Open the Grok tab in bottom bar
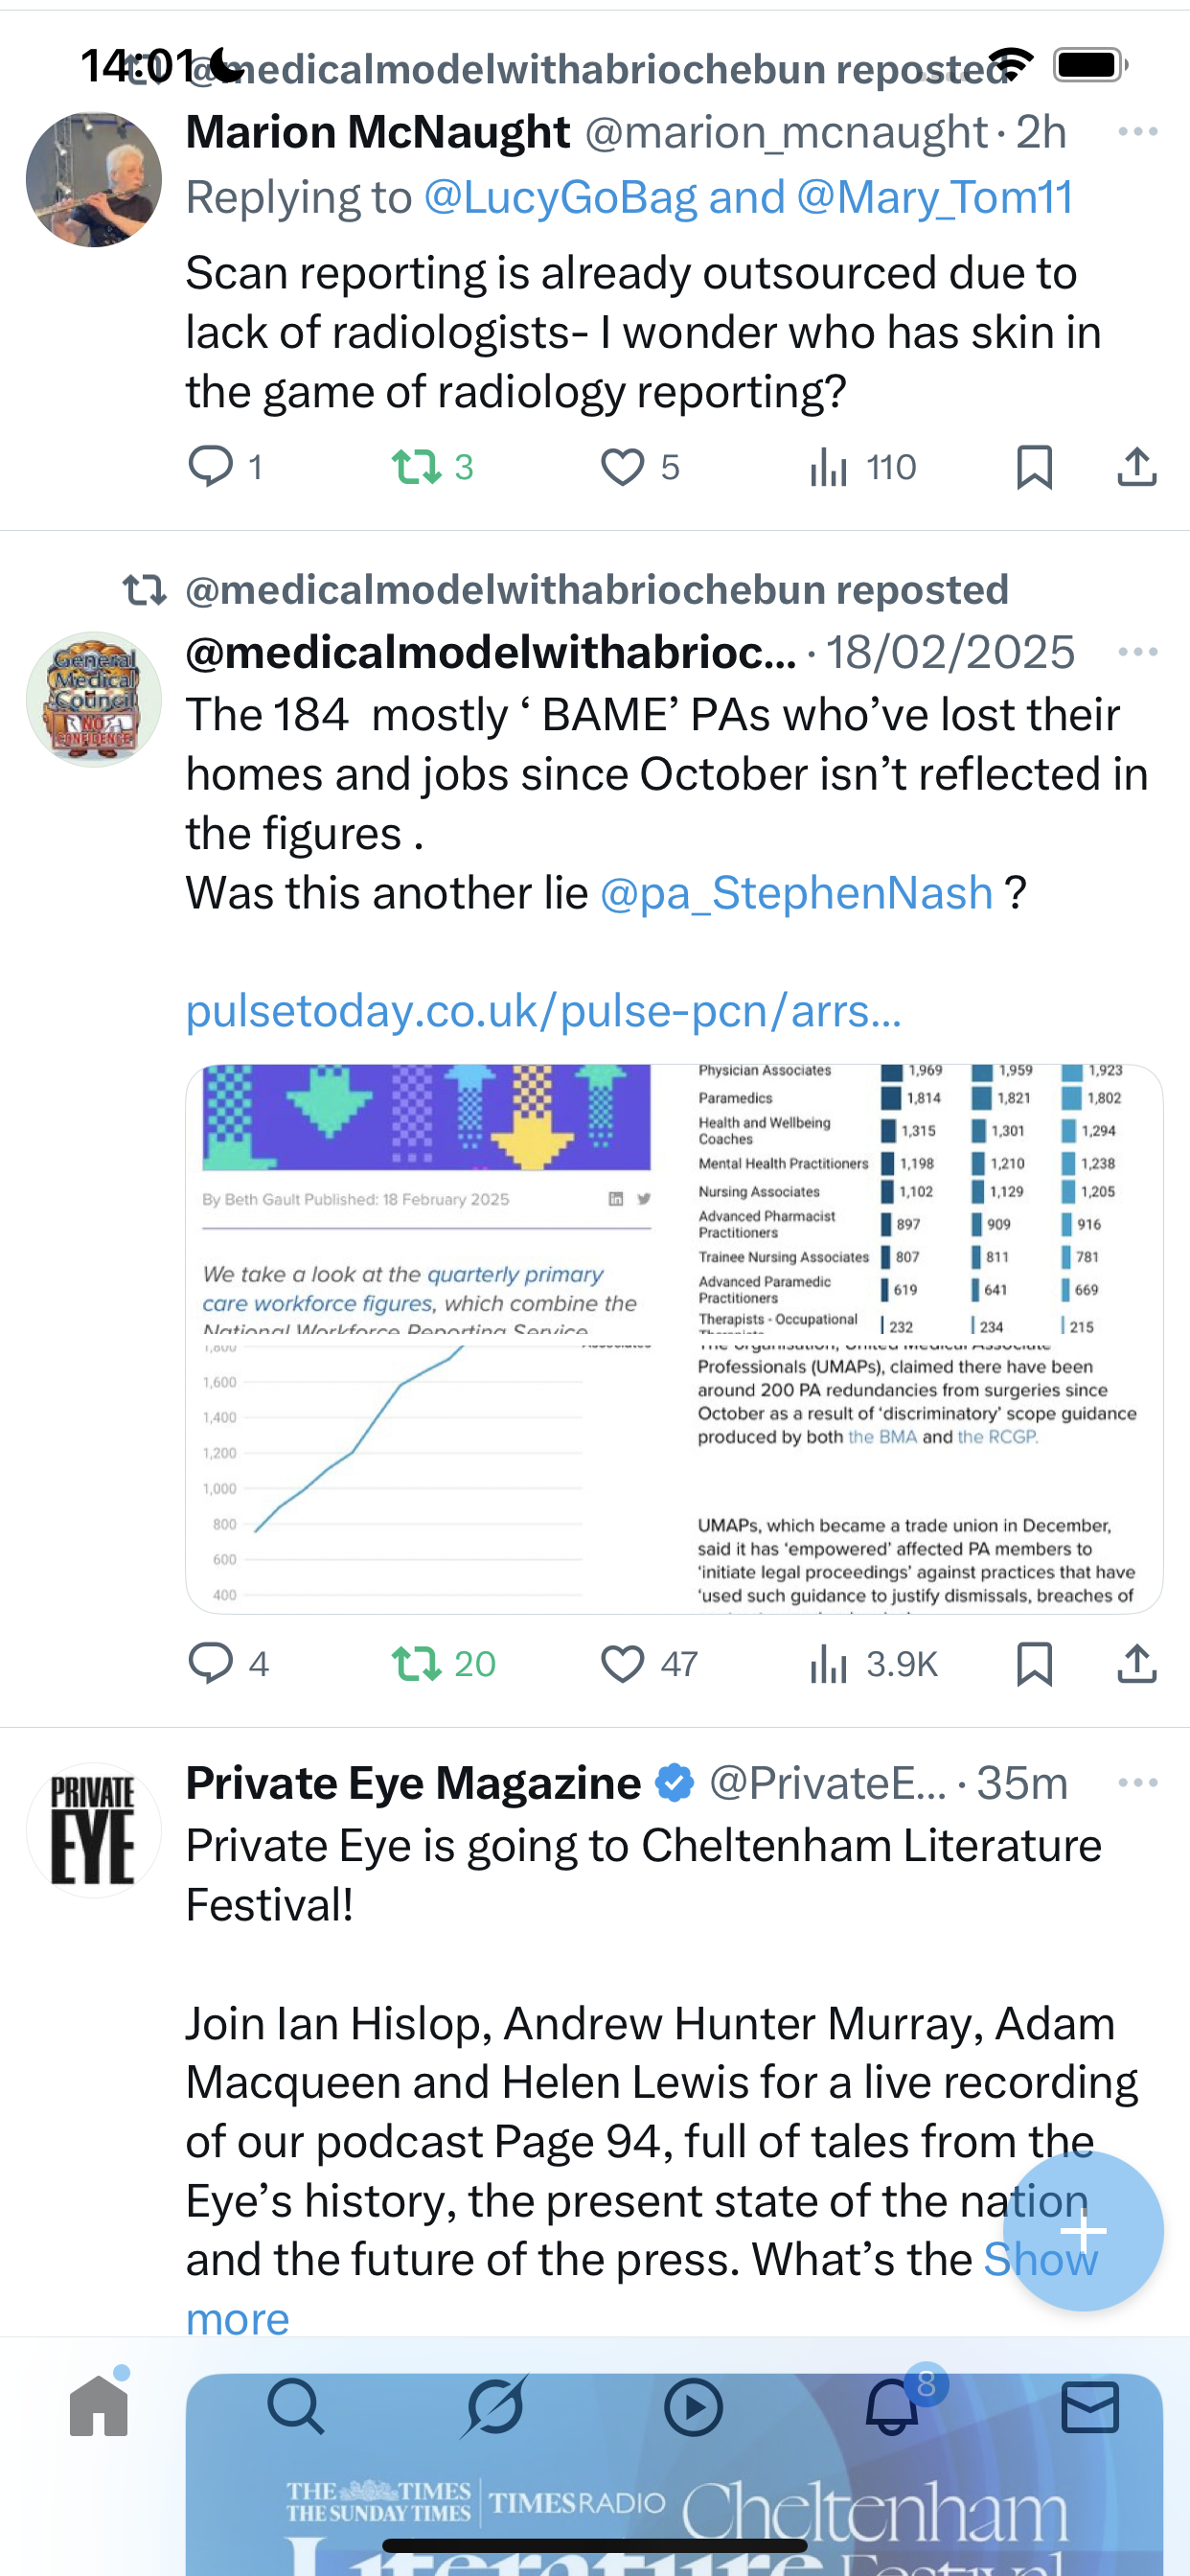Screen dimensions: 1190x2576 pos(495,2407)
